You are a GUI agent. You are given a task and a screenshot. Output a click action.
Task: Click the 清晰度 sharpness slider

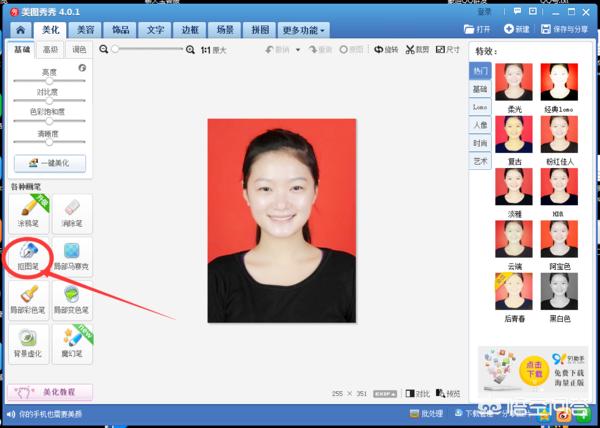pos(49,142)
